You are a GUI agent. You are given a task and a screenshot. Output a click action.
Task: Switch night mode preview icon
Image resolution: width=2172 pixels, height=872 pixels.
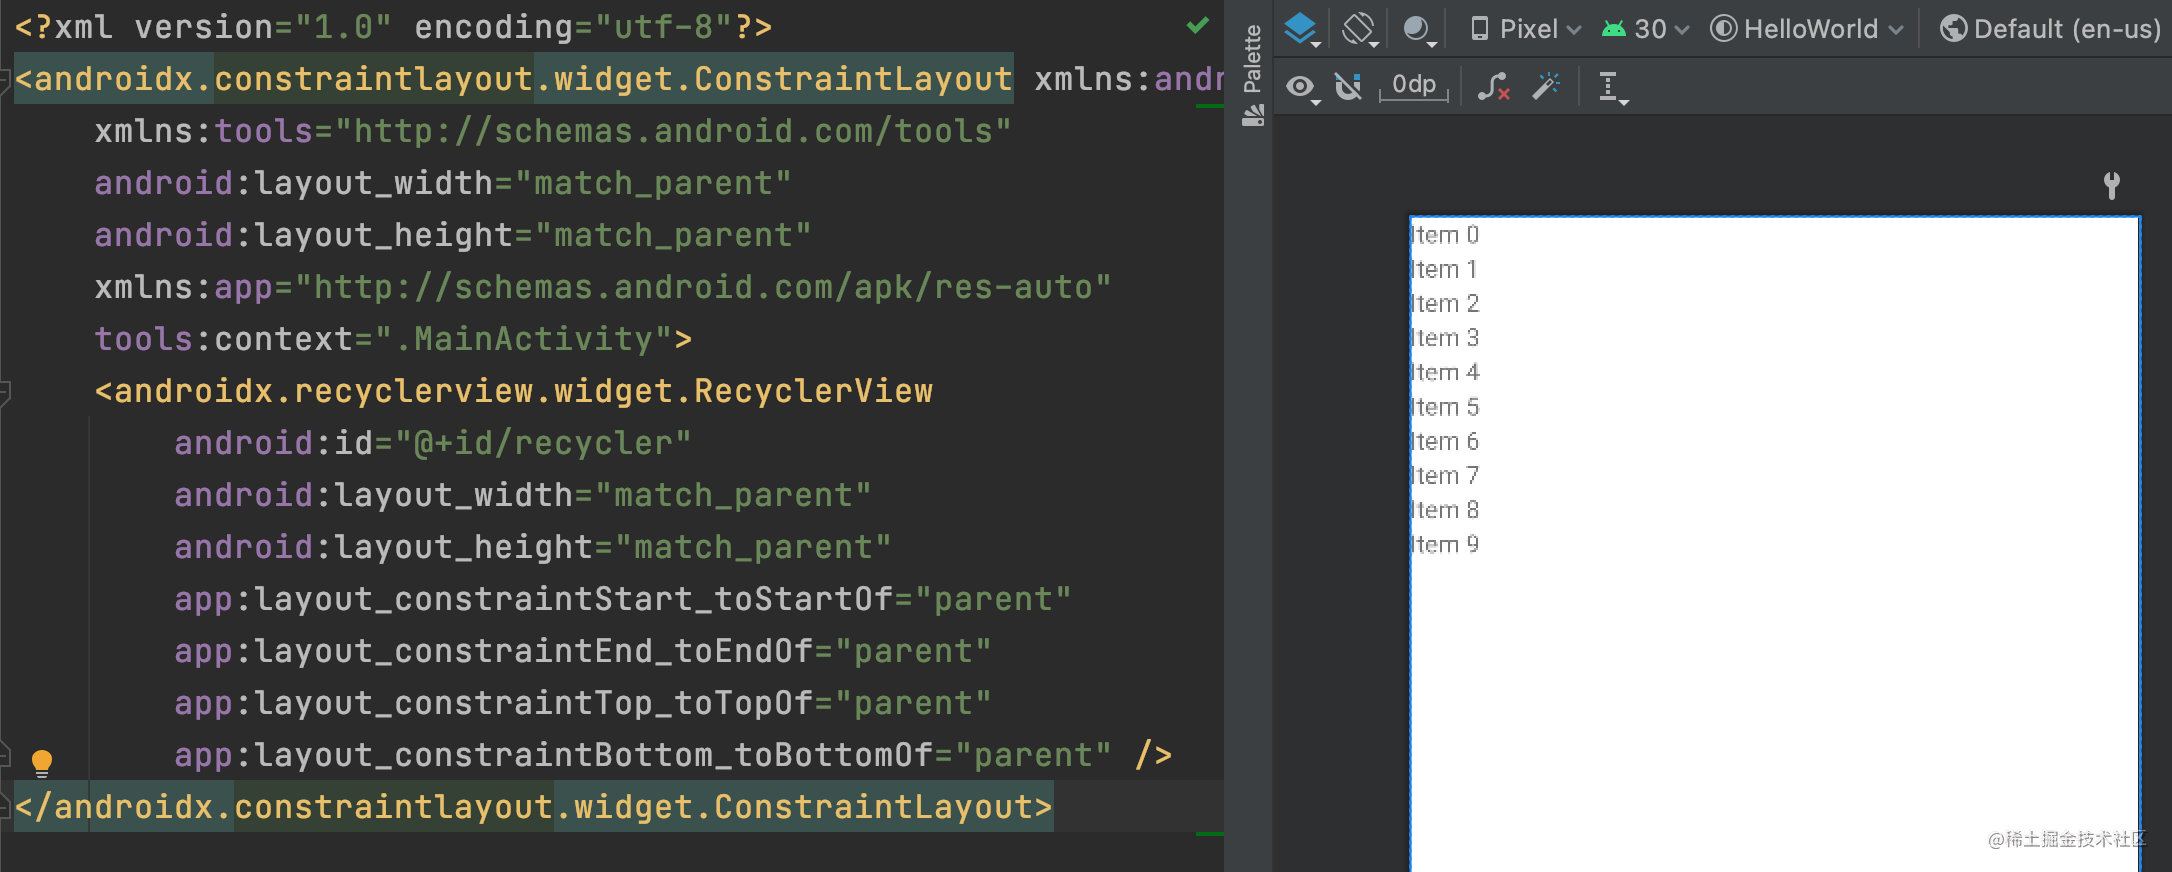point(1418,28)
